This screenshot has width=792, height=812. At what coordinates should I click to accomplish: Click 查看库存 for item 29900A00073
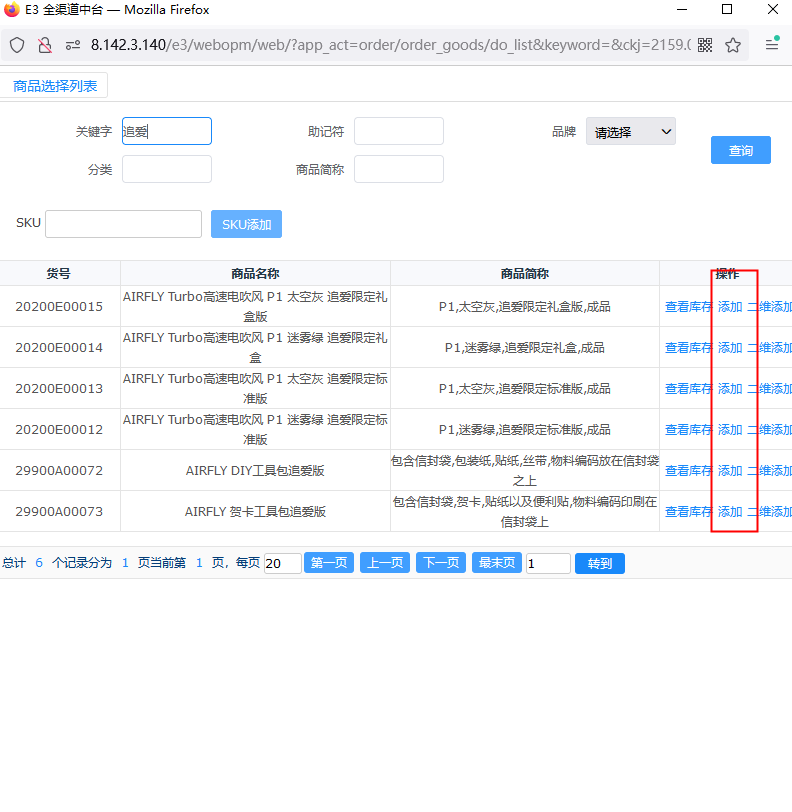point(688,511)
